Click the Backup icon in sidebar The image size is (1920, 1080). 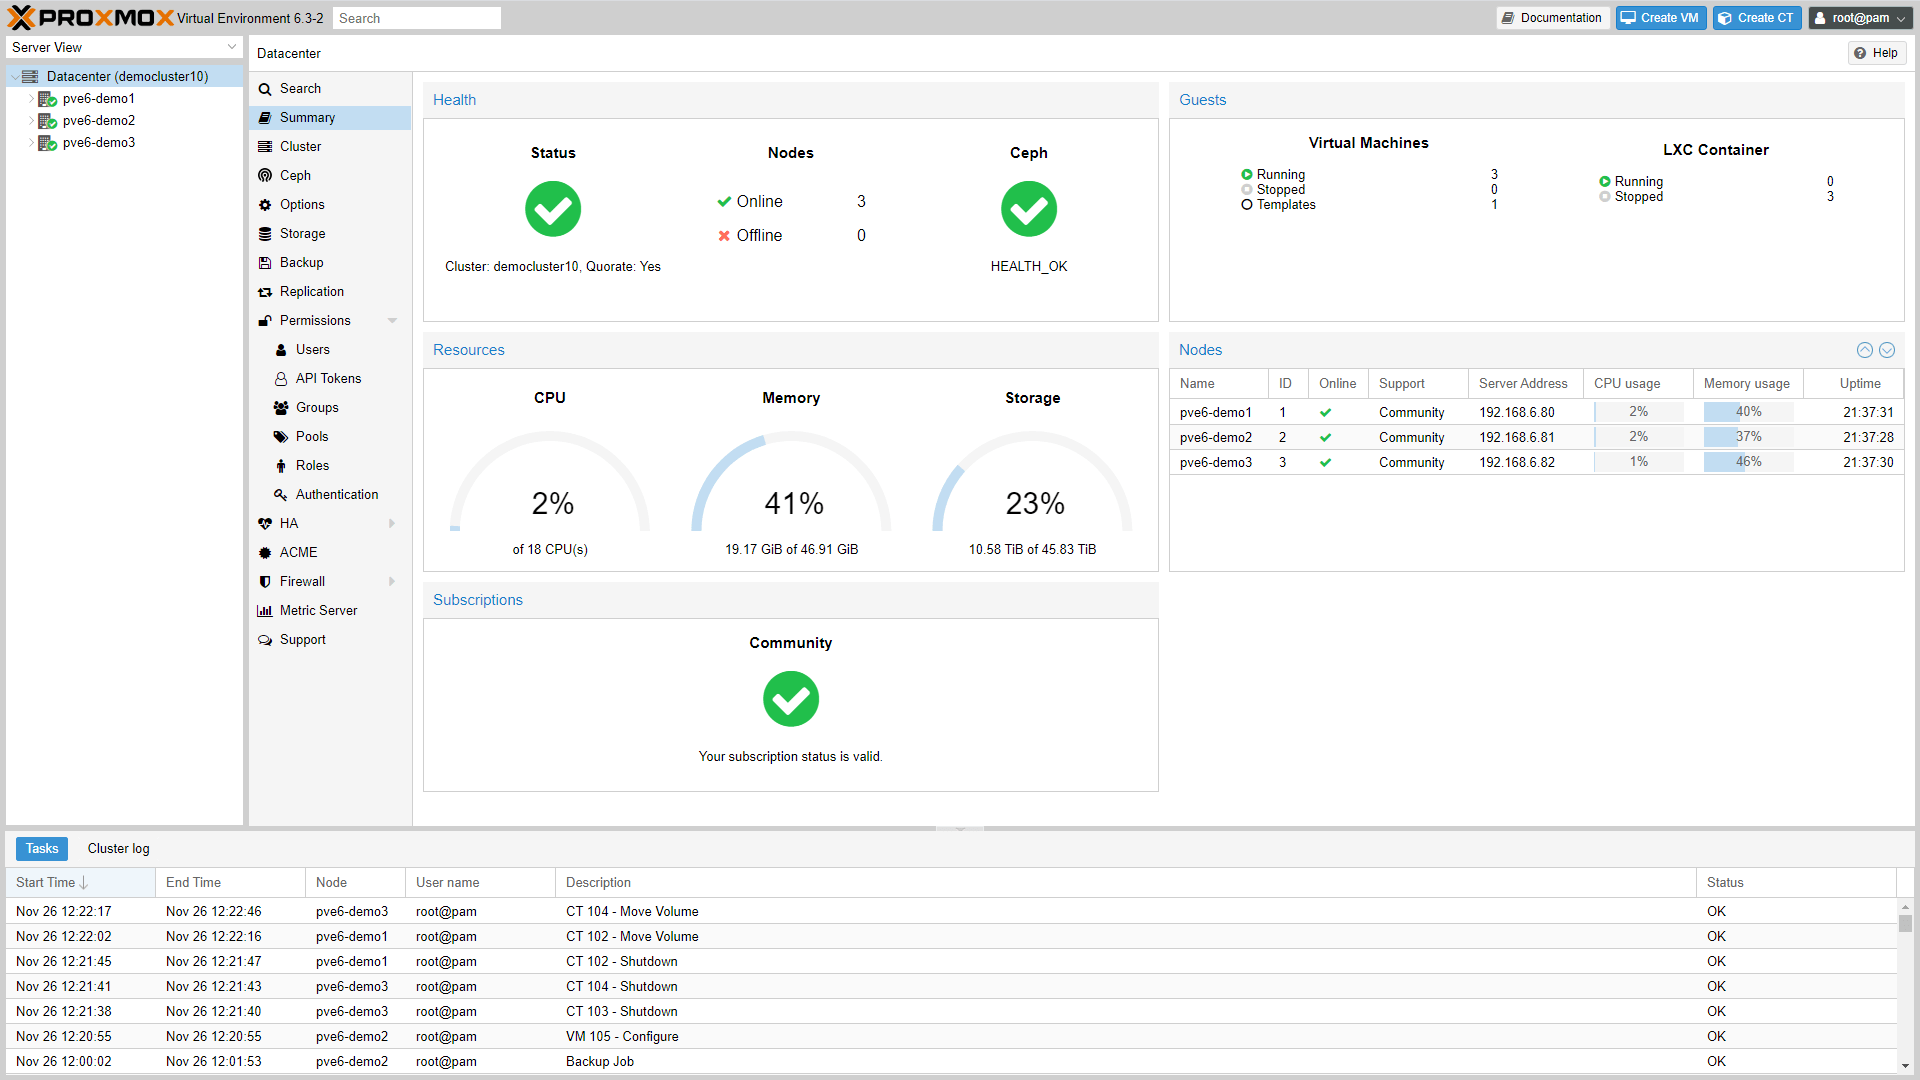click(x=265, y=261)
